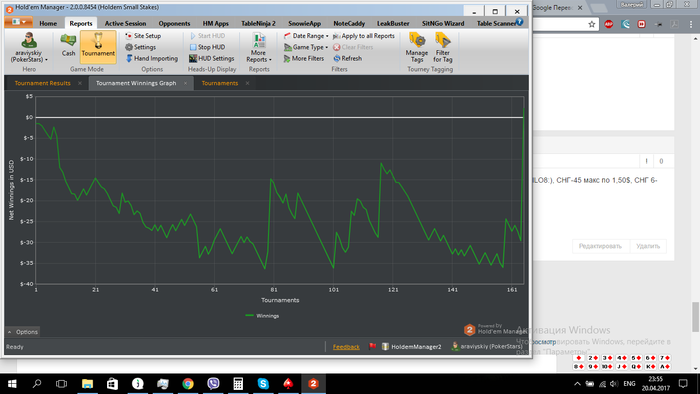Show hidden system tray icons
The height and width of the screenshot is (394, 700).
coord(577,384)
